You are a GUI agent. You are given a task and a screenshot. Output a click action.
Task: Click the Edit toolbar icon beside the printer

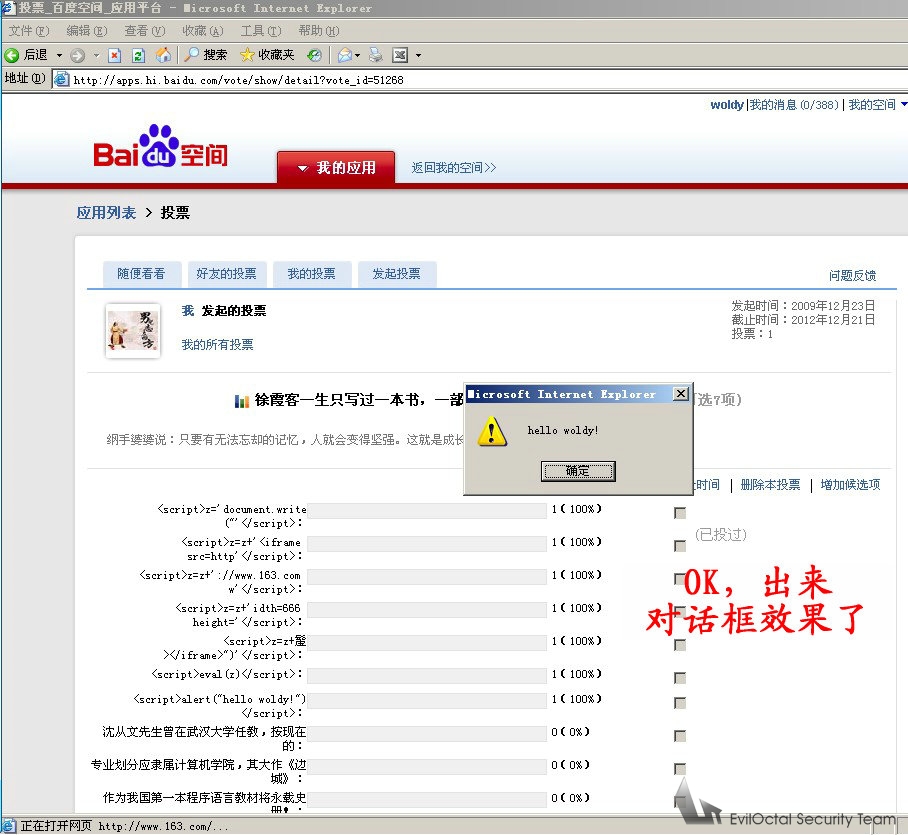coord(400,55)
